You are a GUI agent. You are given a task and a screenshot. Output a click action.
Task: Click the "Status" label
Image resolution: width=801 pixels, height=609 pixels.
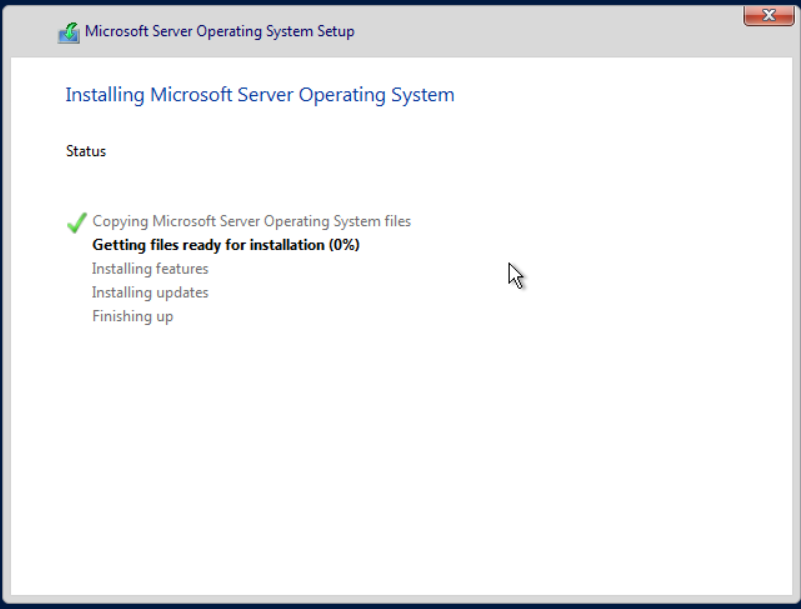86,151
